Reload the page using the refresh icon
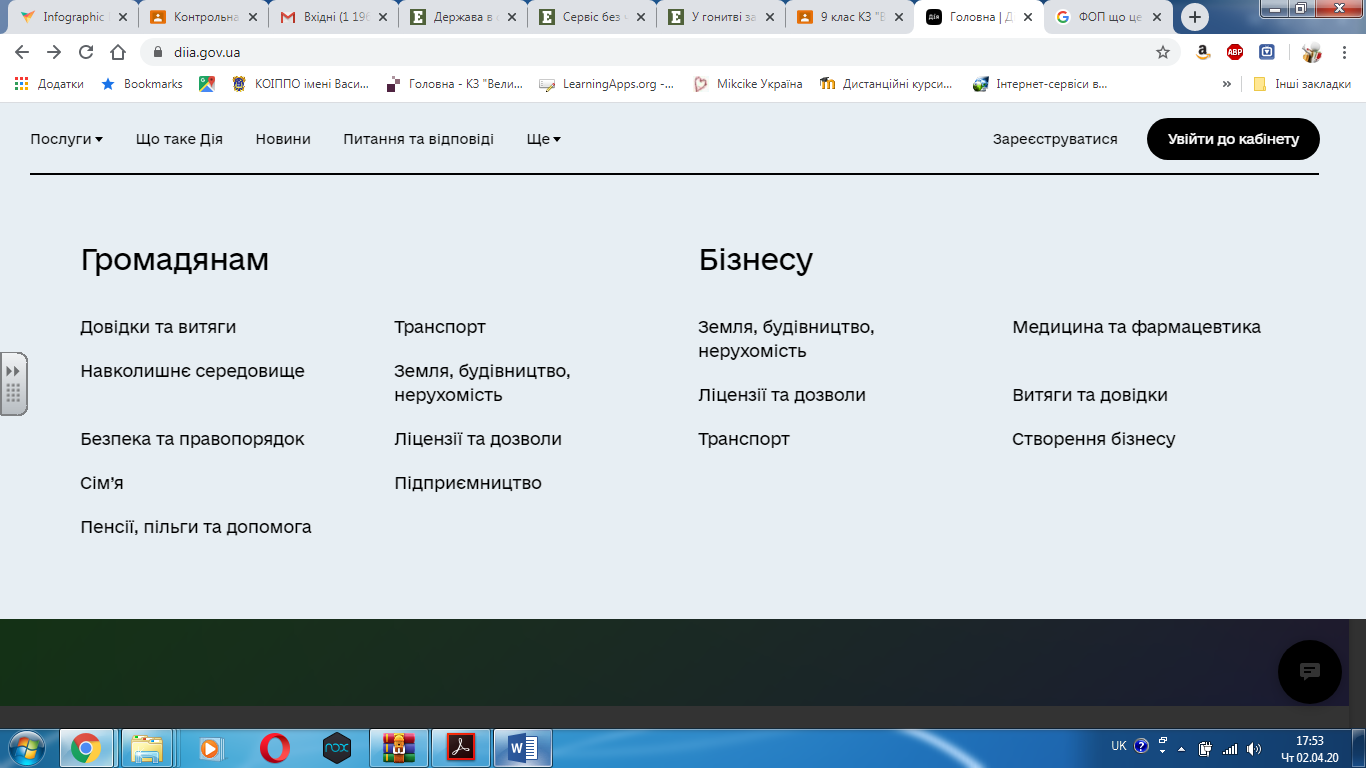The image size is (1366, 768). tap(86, 52)
